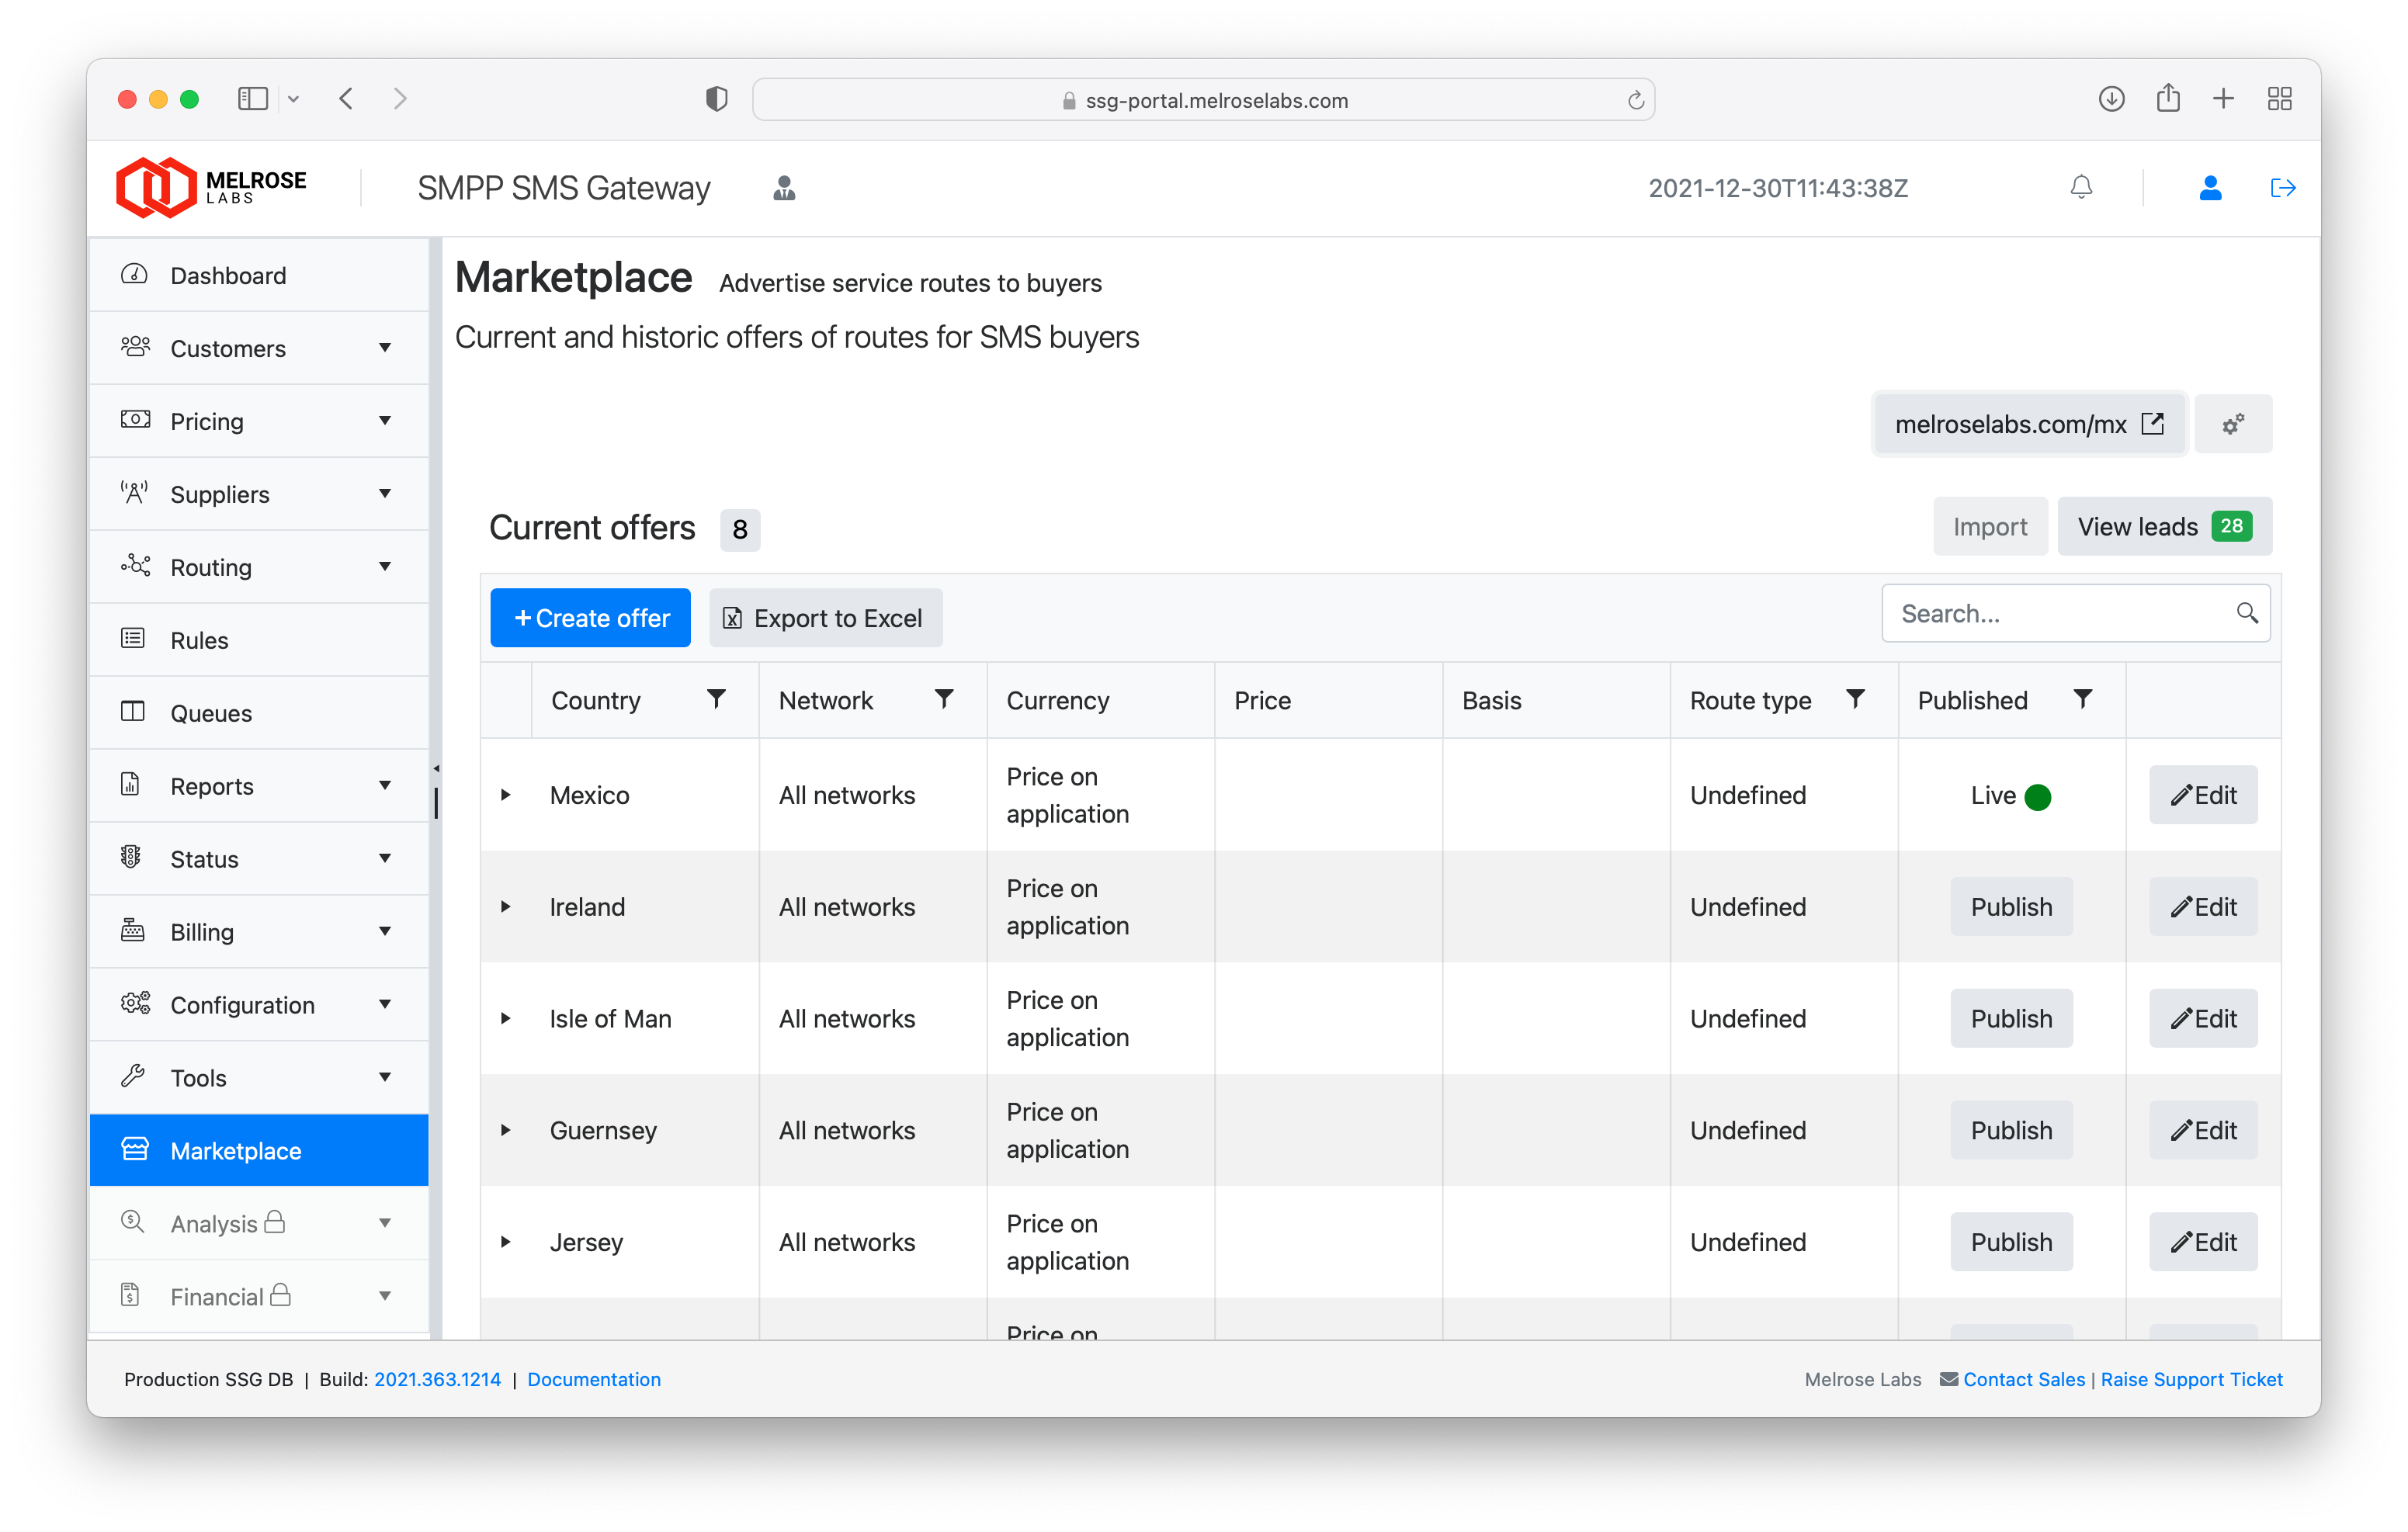Filter offers by Network column
This screenshot has width=2408, height=1532.
coord(943,699)
